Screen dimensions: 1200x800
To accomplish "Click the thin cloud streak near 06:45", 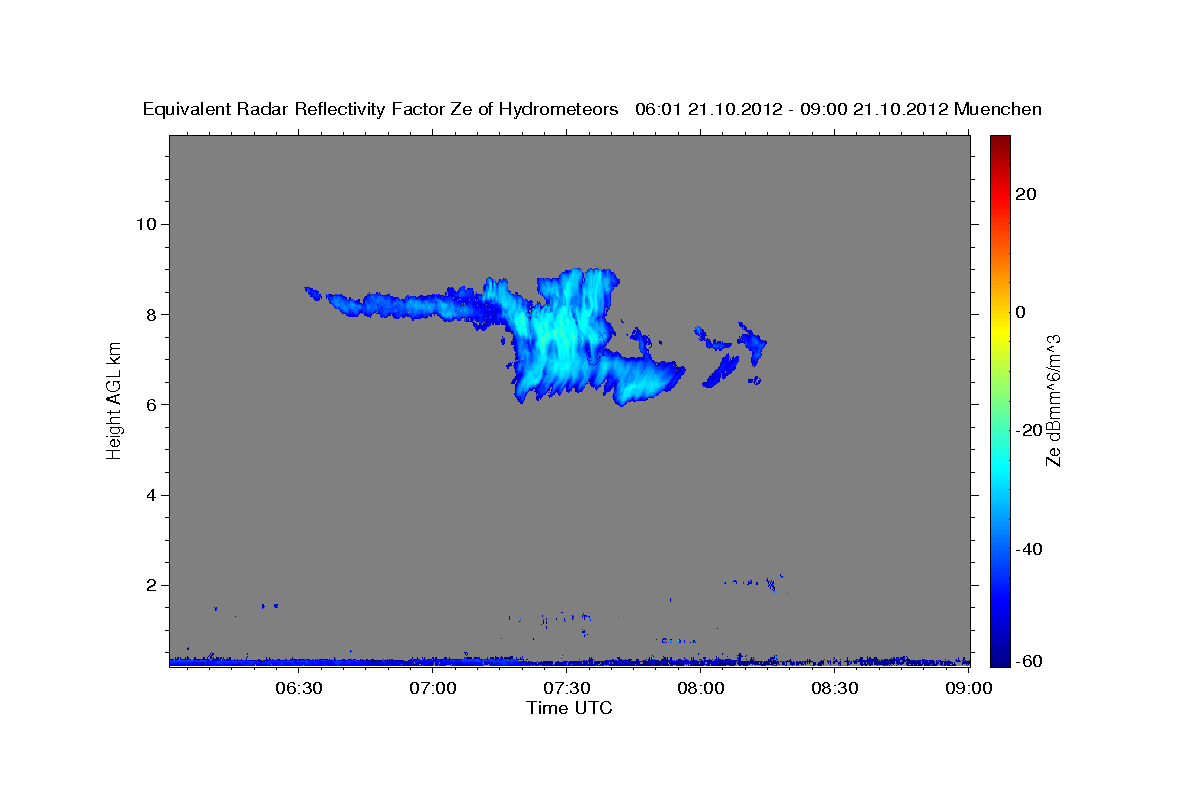I will [x=400, y=303].
